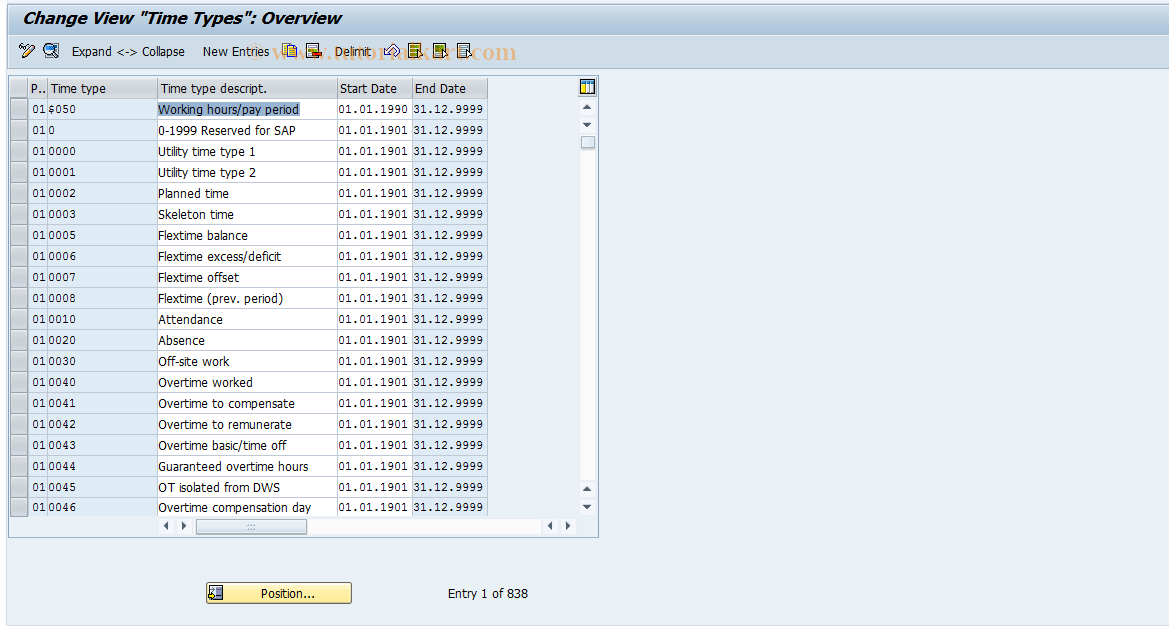
Task: Click the Delimit button
Action: [x=353, y=51]
